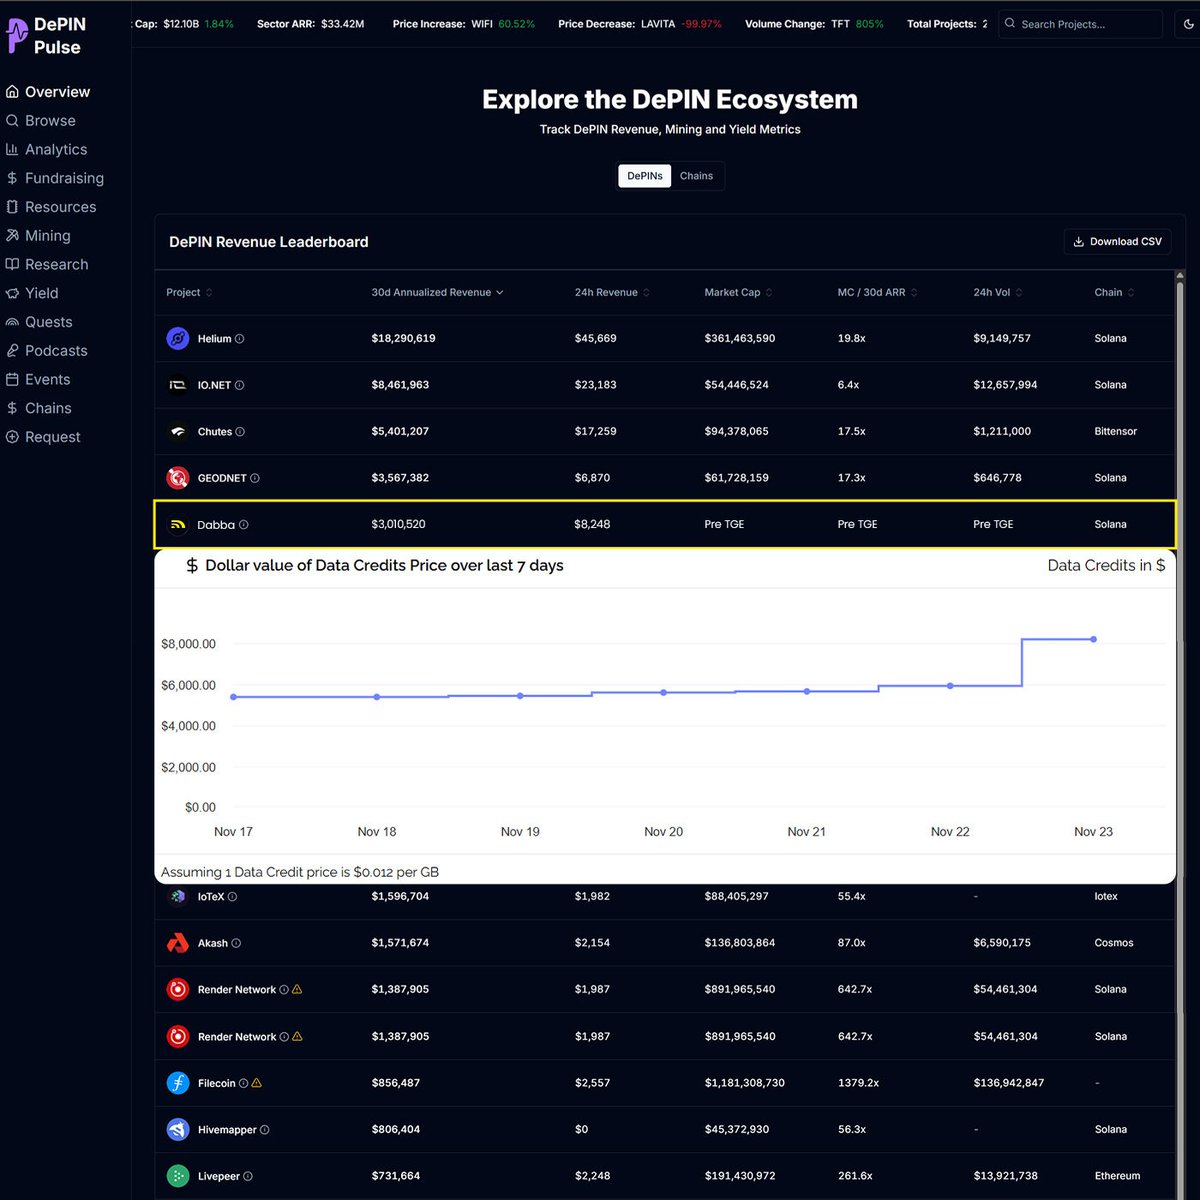Open the Resources sidebar item

51,207
